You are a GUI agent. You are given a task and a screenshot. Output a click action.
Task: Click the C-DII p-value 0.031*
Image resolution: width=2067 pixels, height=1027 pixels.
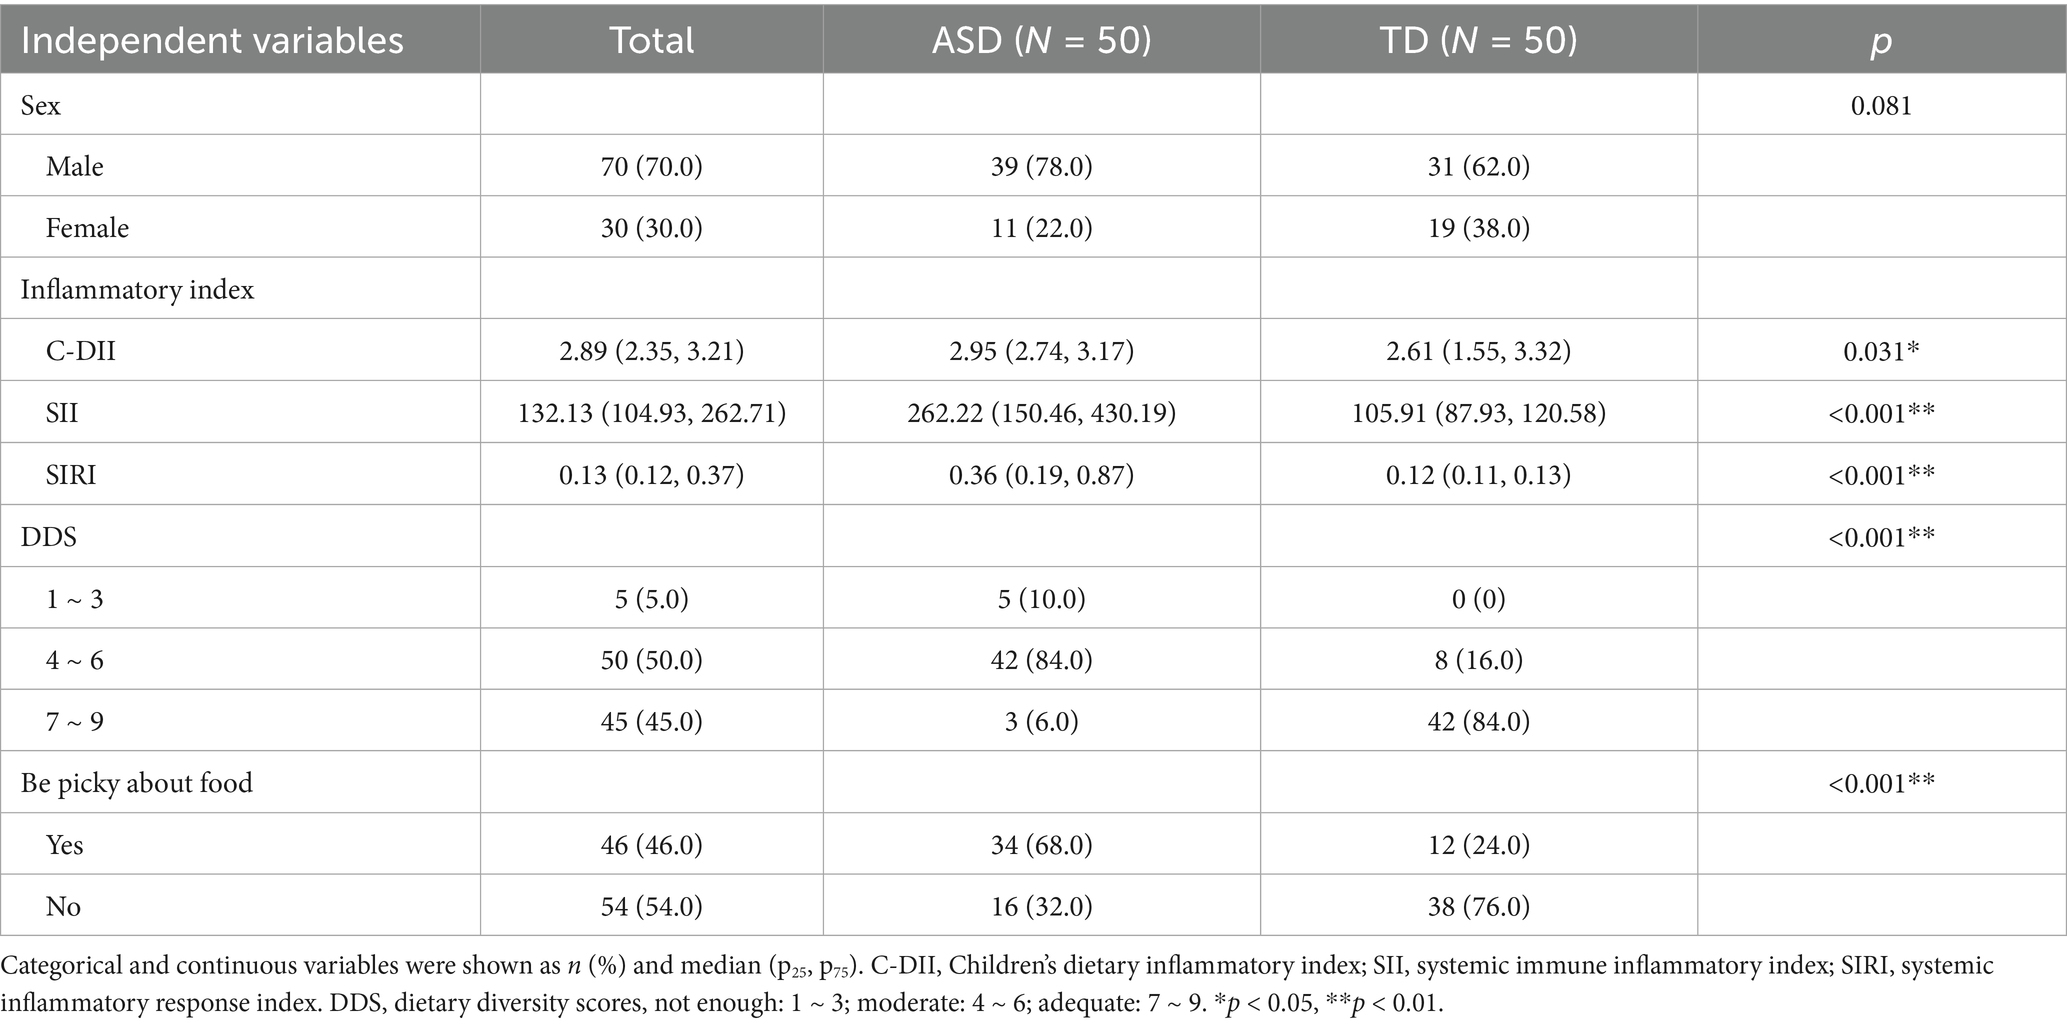coord(1881,351)
